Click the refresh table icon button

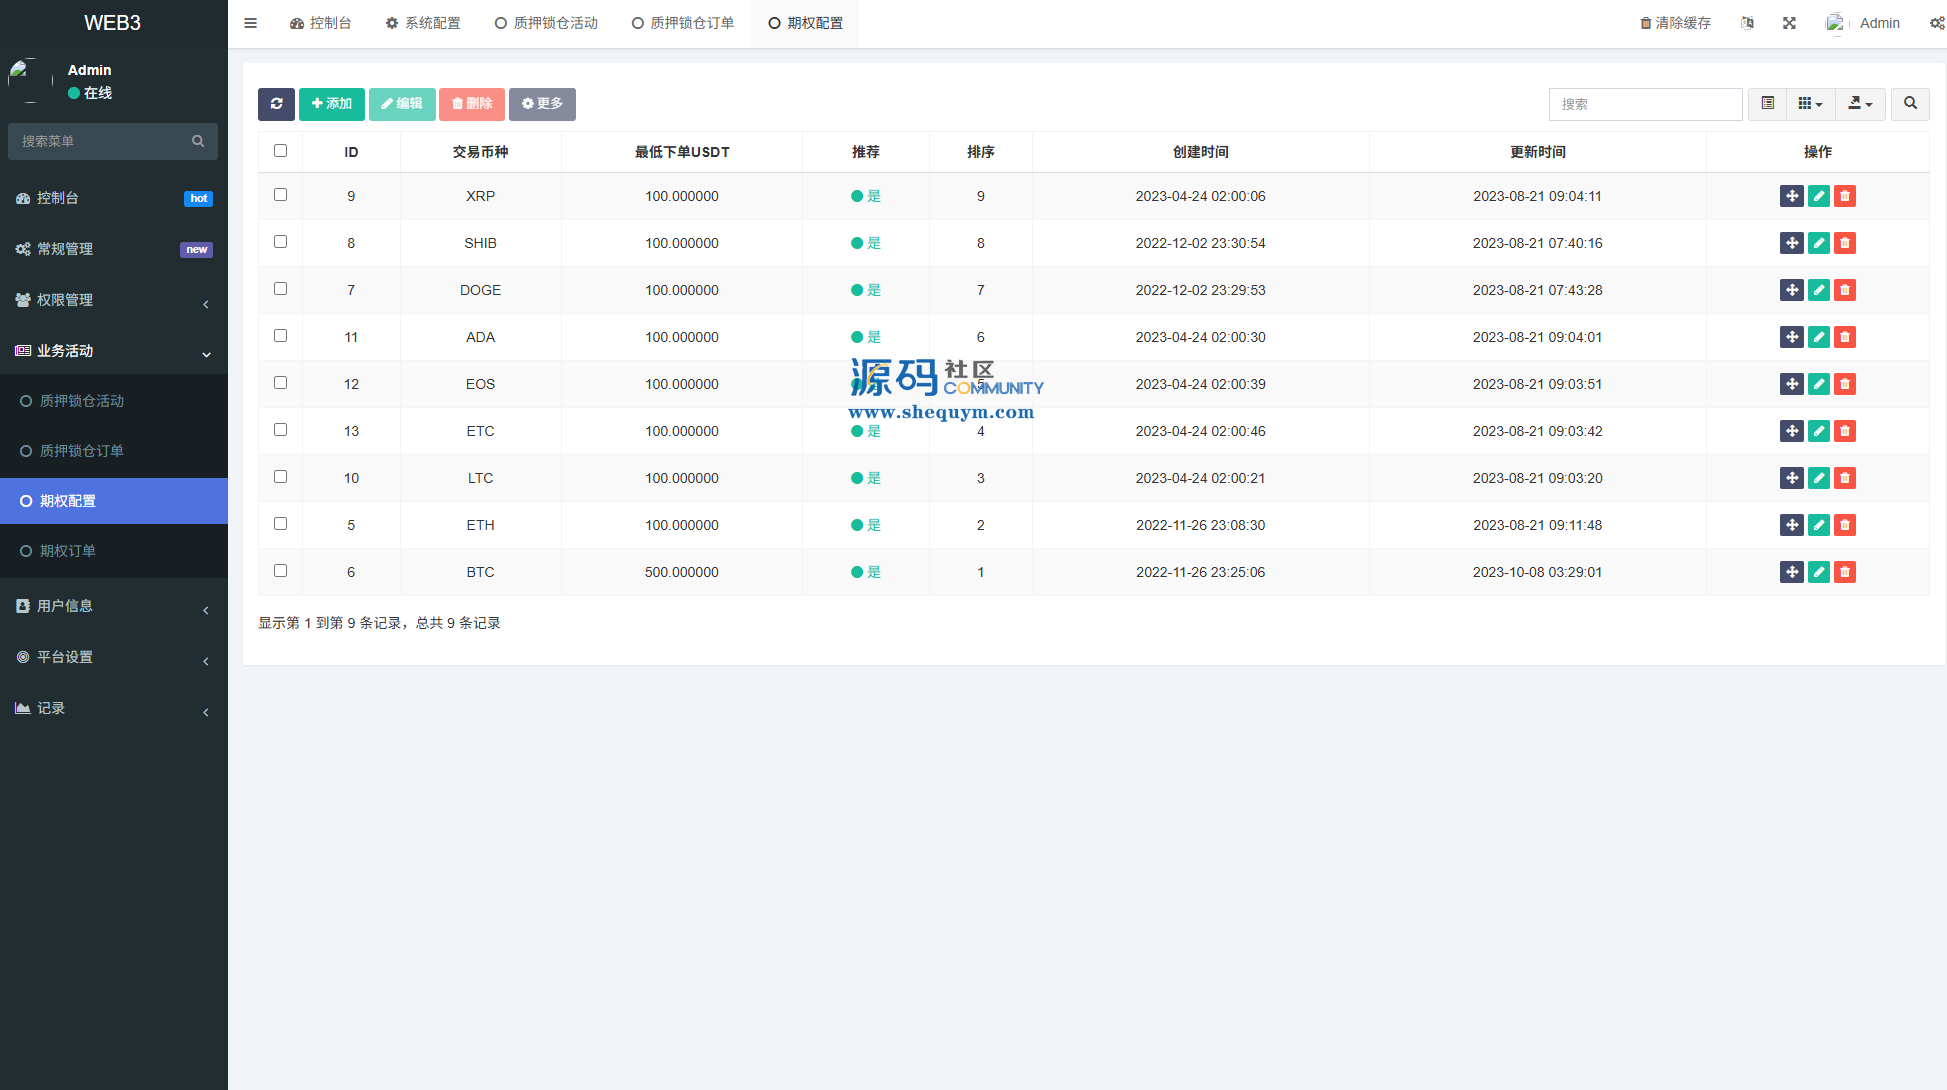click(x=276, y=104)
